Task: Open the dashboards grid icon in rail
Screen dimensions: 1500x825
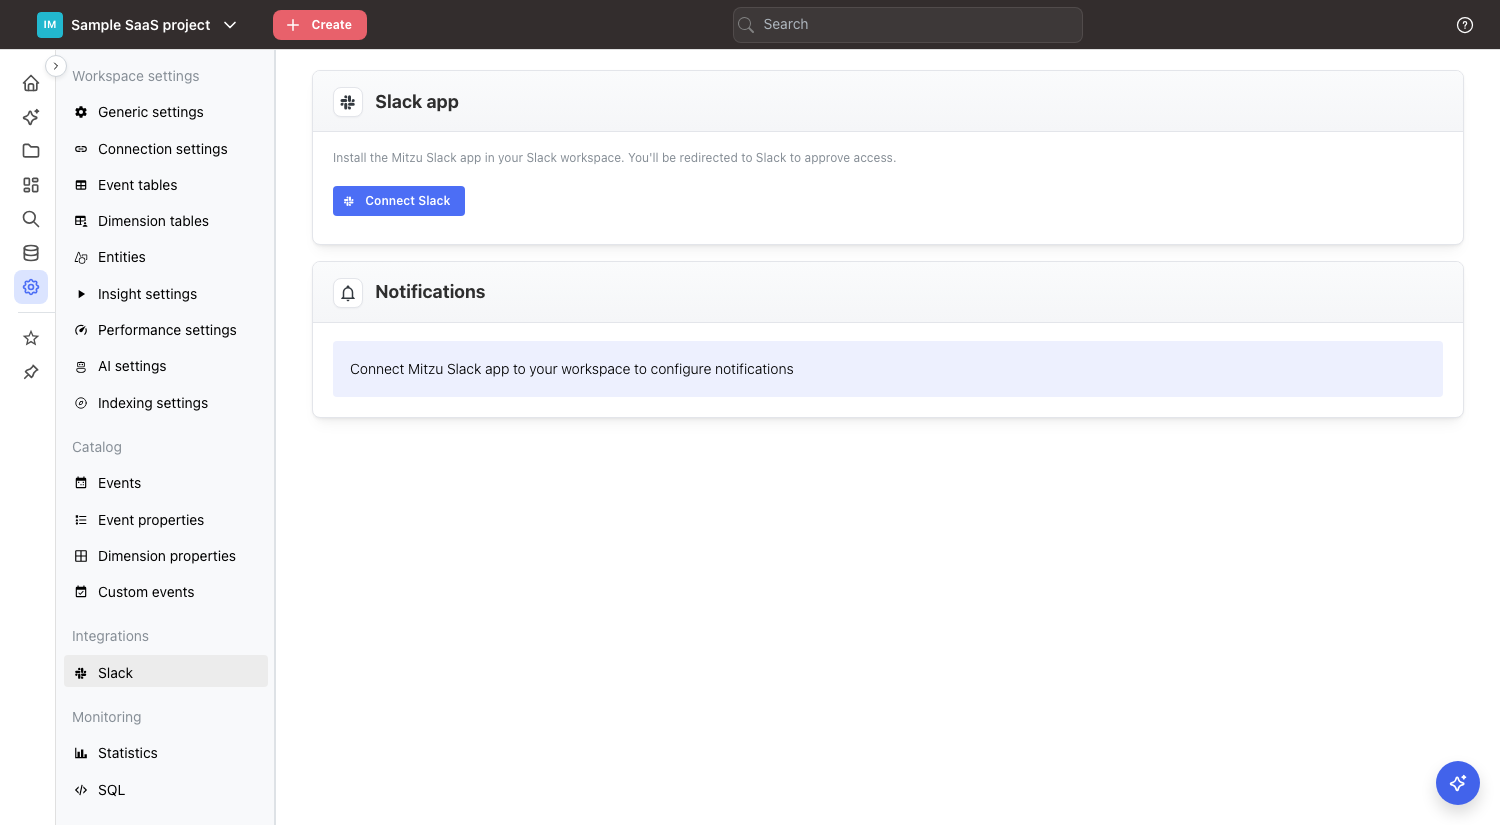Action: tap(31, 185)
